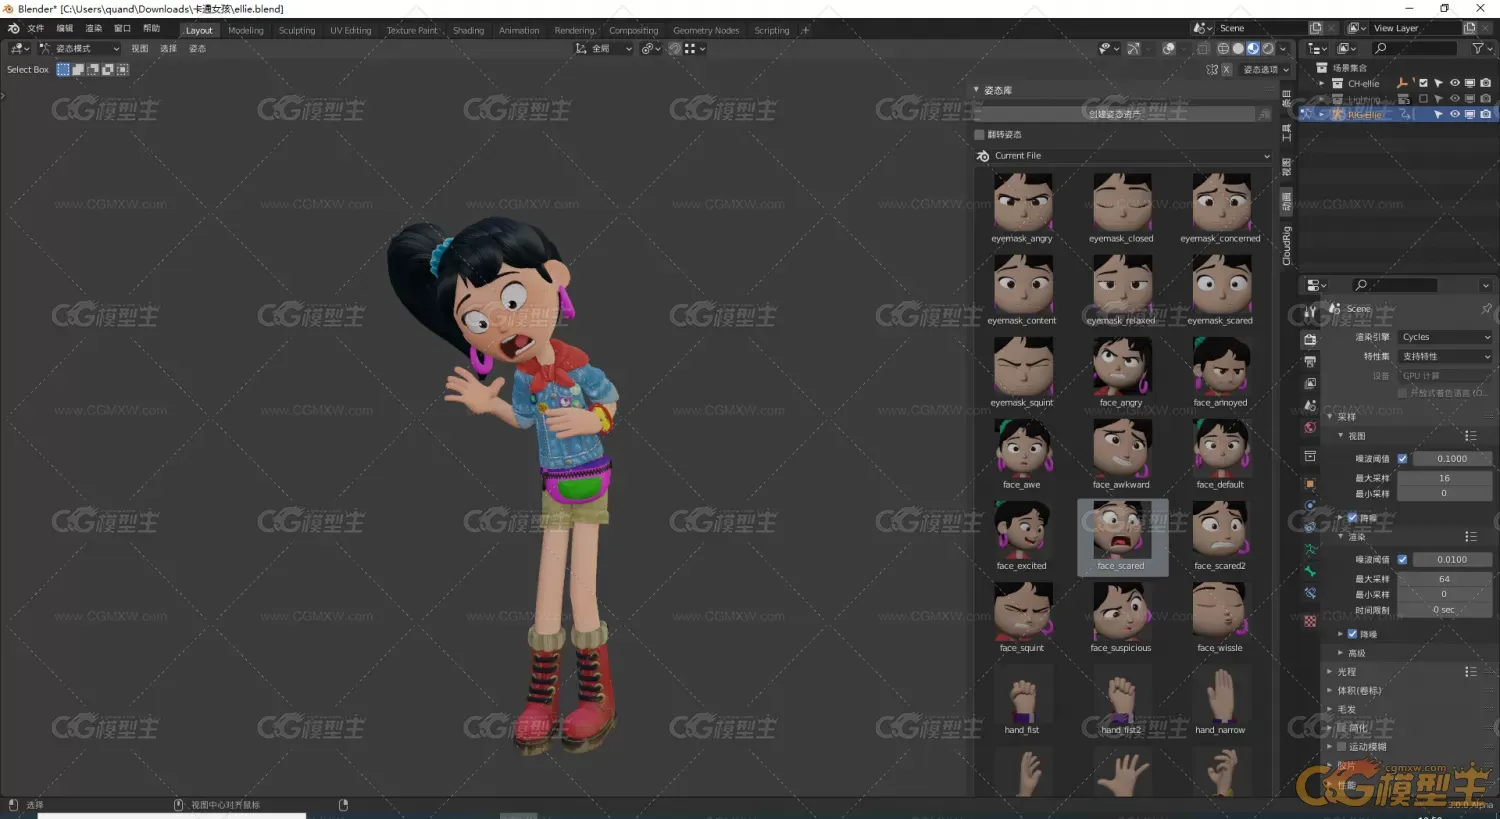Open the Output properties tab icon
Viewport: 1500px width, 819px height.
pyautogui.click(x=1310, y=361)
